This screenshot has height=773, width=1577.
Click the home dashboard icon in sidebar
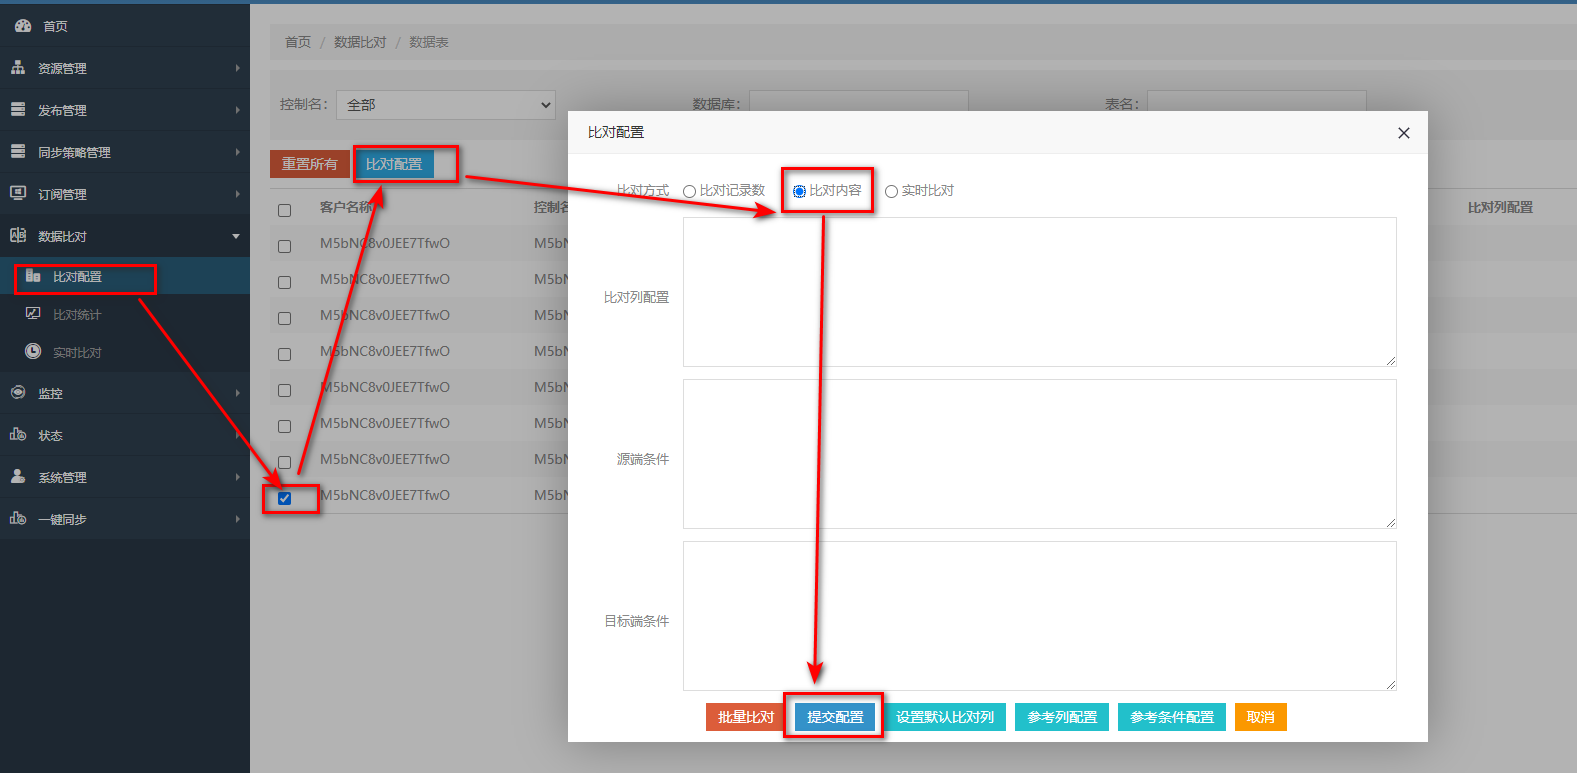(22, 26)
